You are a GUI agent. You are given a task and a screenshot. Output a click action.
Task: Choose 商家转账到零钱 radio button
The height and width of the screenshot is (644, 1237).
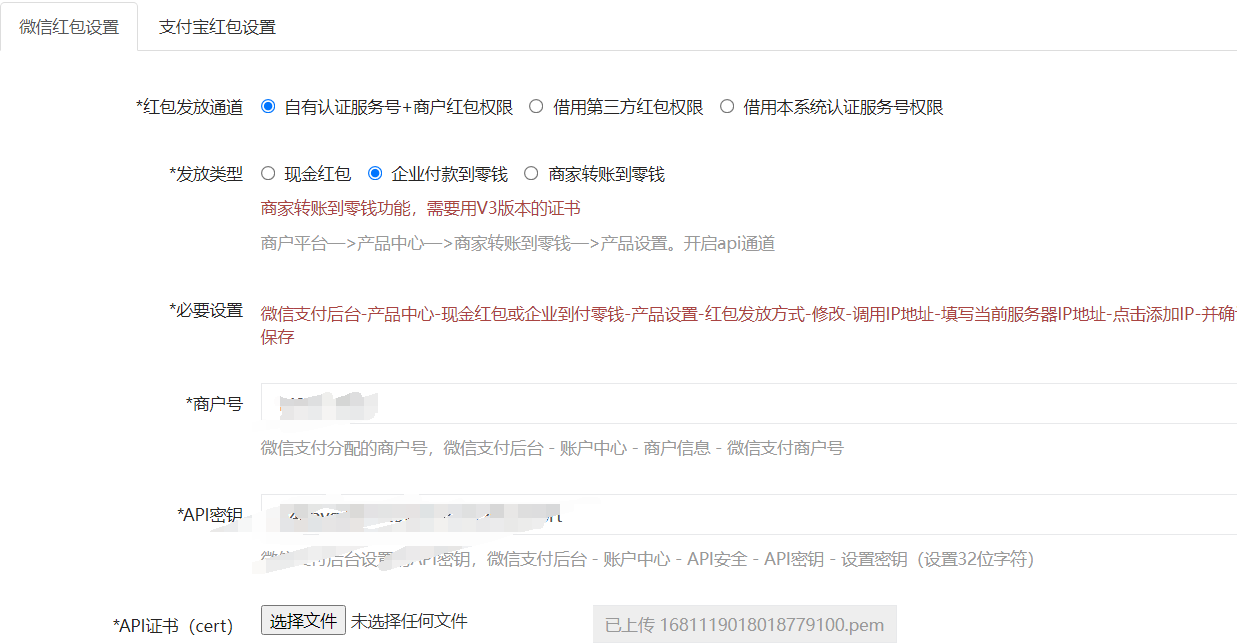pos(532,174)
